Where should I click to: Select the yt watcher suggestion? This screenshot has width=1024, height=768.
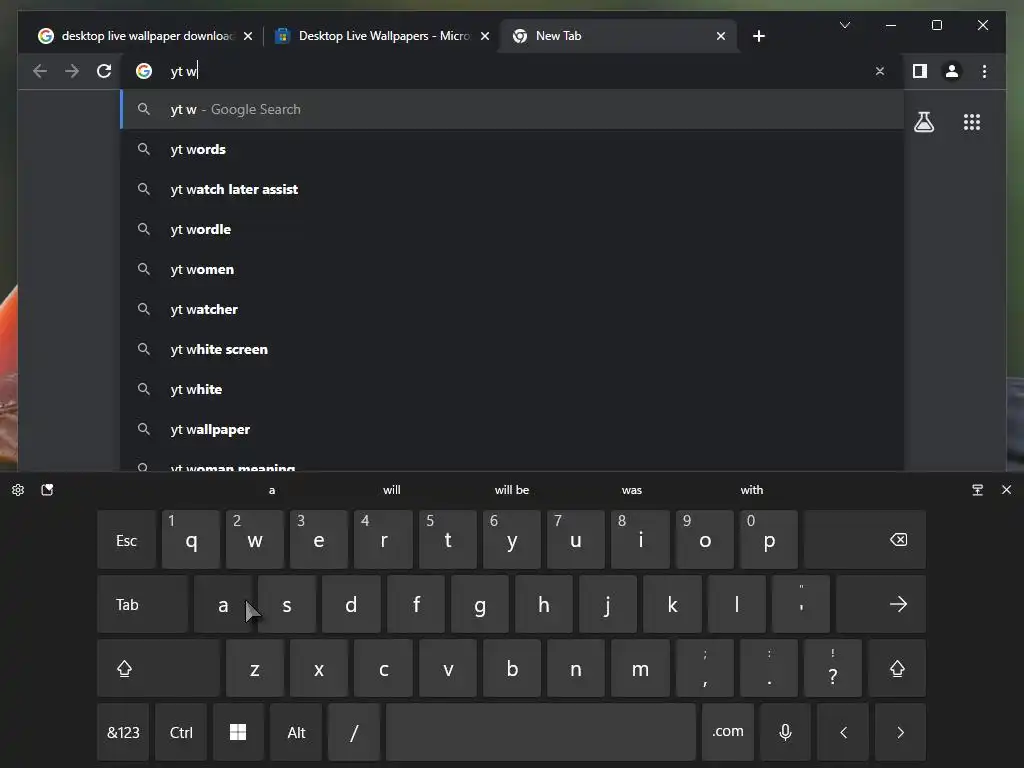[x=512, y=309]
